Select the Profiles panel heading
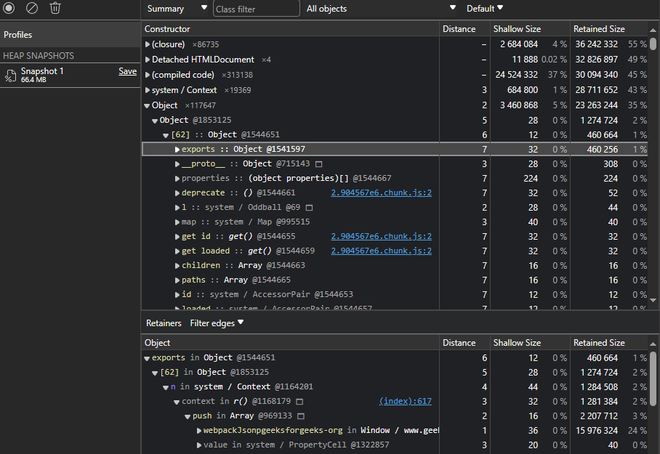 pos(18,35)
